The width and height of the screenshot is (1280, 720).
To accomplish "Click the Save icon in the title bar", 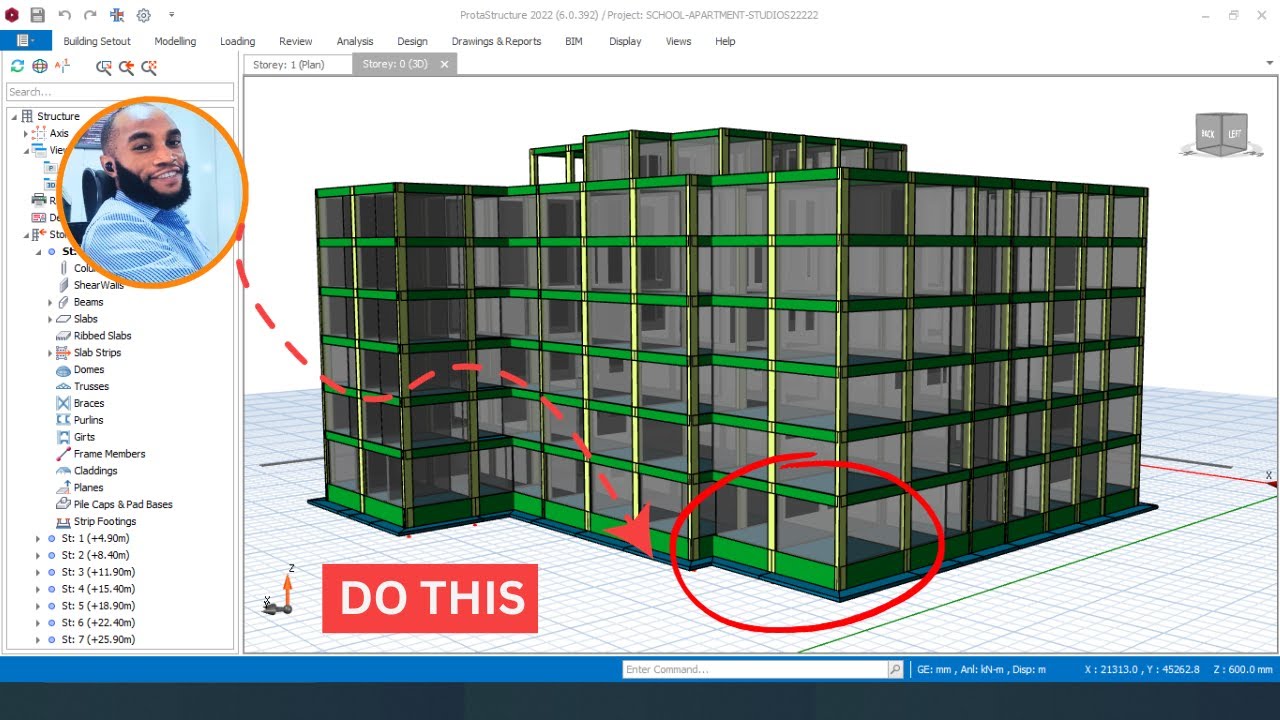I will tap(38, 15).
